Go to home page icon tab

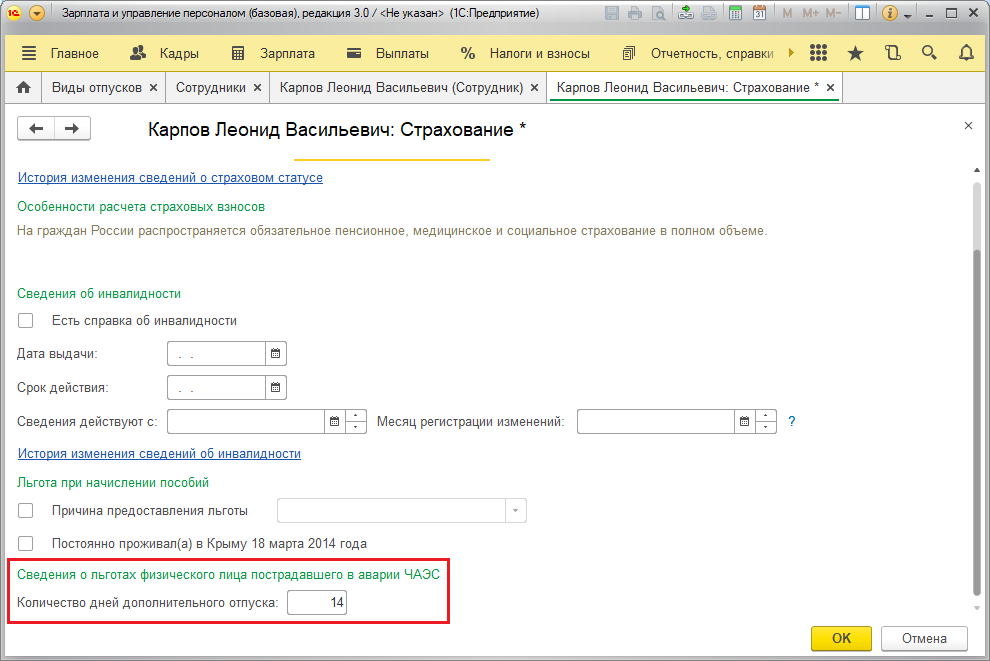tap(23, 88)
